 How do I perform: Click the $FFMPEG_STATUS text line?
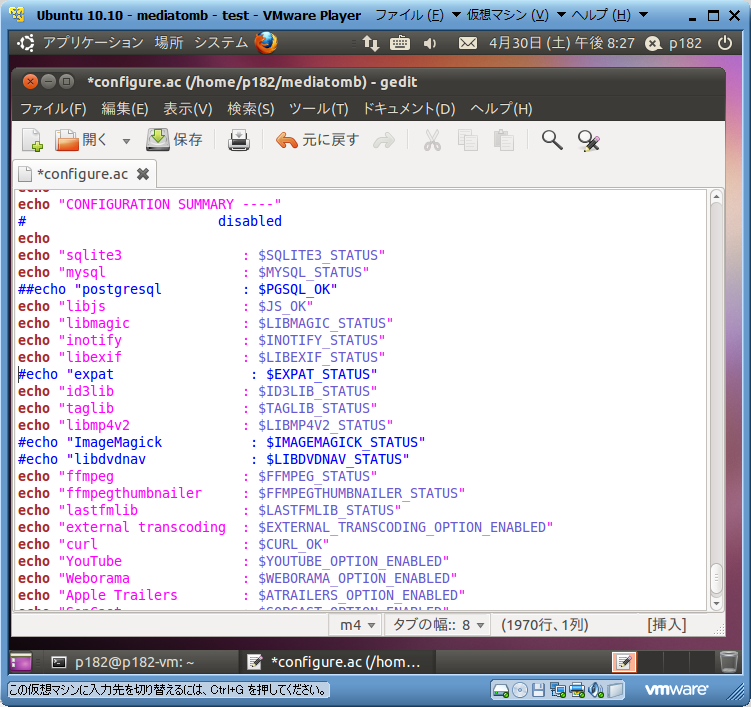click(318, 476)
